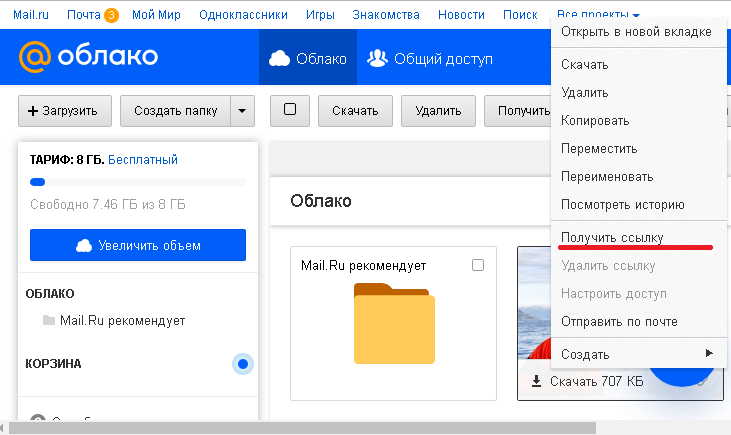Screen dimensions: 731x435
Task: Toggle the select-all checkbox in the toolbar
Action: point(290,110)
